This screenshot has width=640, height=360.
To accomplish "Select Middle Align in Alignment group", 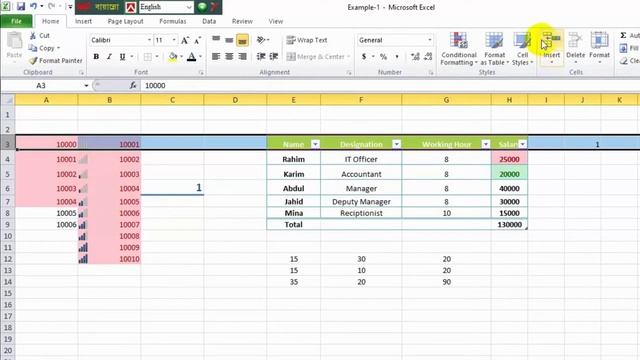I will tap(229, 40).
